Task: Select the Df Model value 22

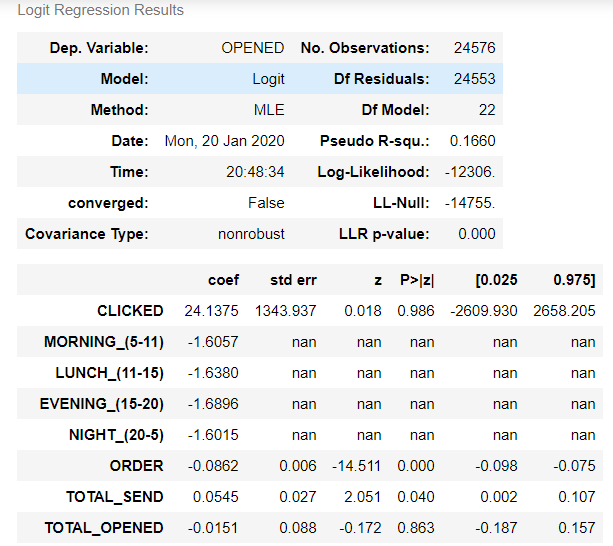Action: pyautogui.click(x=487, y=110)
